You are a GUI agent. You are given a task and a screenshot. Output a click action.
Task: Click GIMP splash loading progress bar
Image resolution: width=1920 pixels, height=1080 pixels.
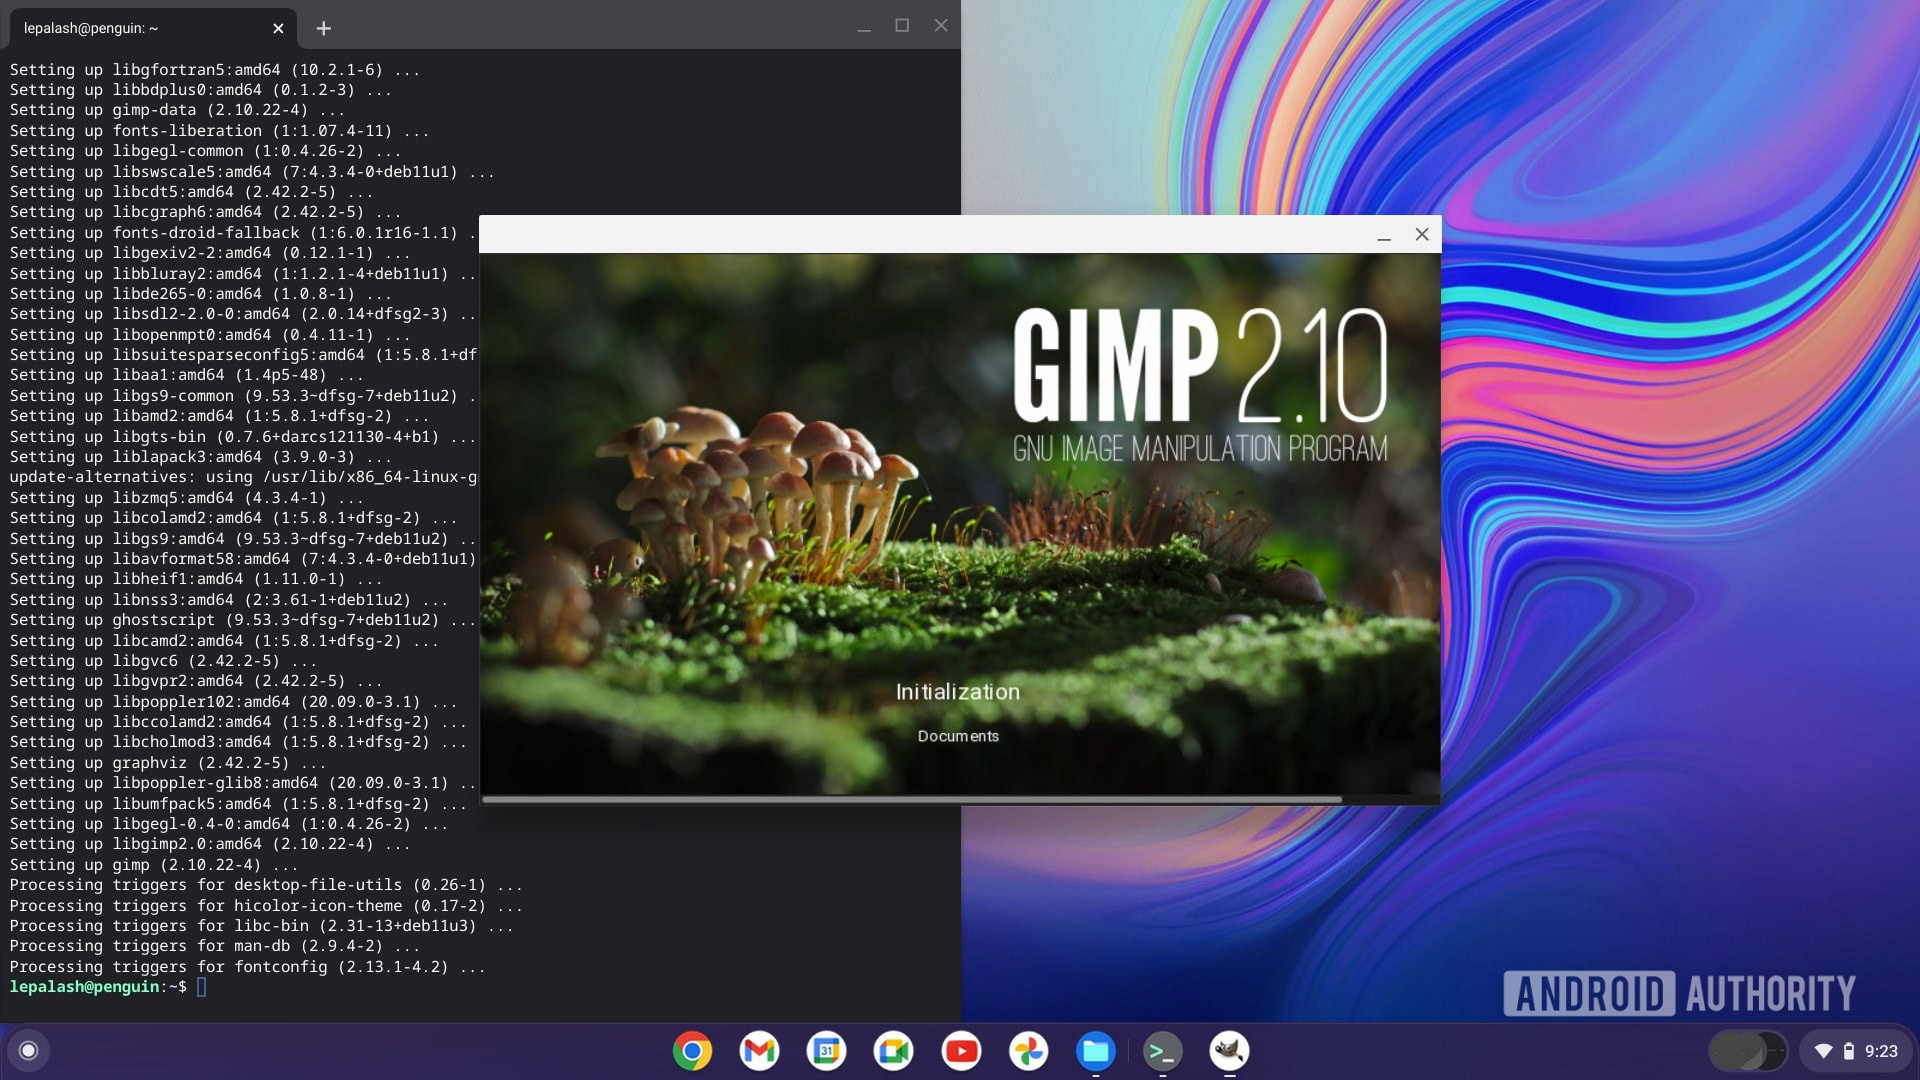tap(910, 799)
